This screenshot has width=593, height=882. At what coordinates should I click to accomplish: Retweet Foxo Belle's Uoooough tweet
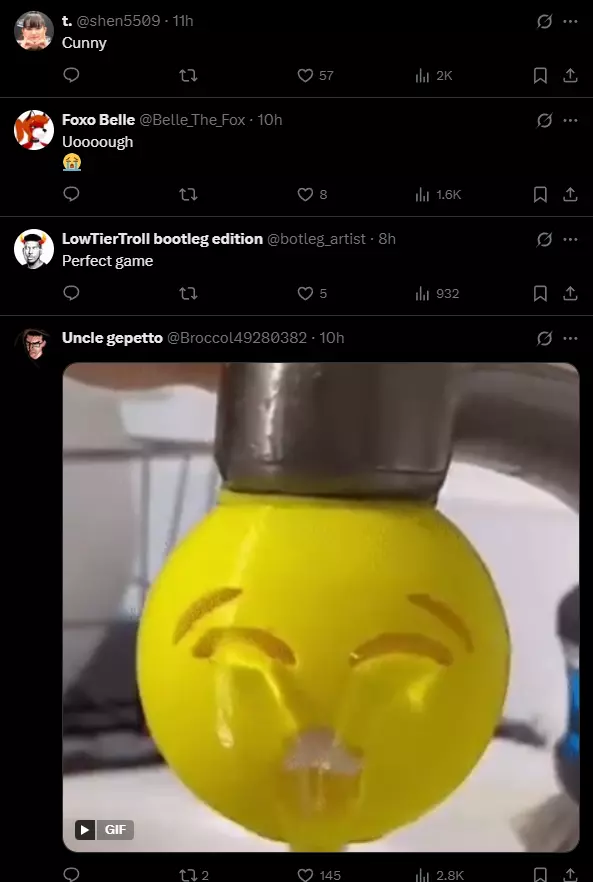click(x=188, y=195)
